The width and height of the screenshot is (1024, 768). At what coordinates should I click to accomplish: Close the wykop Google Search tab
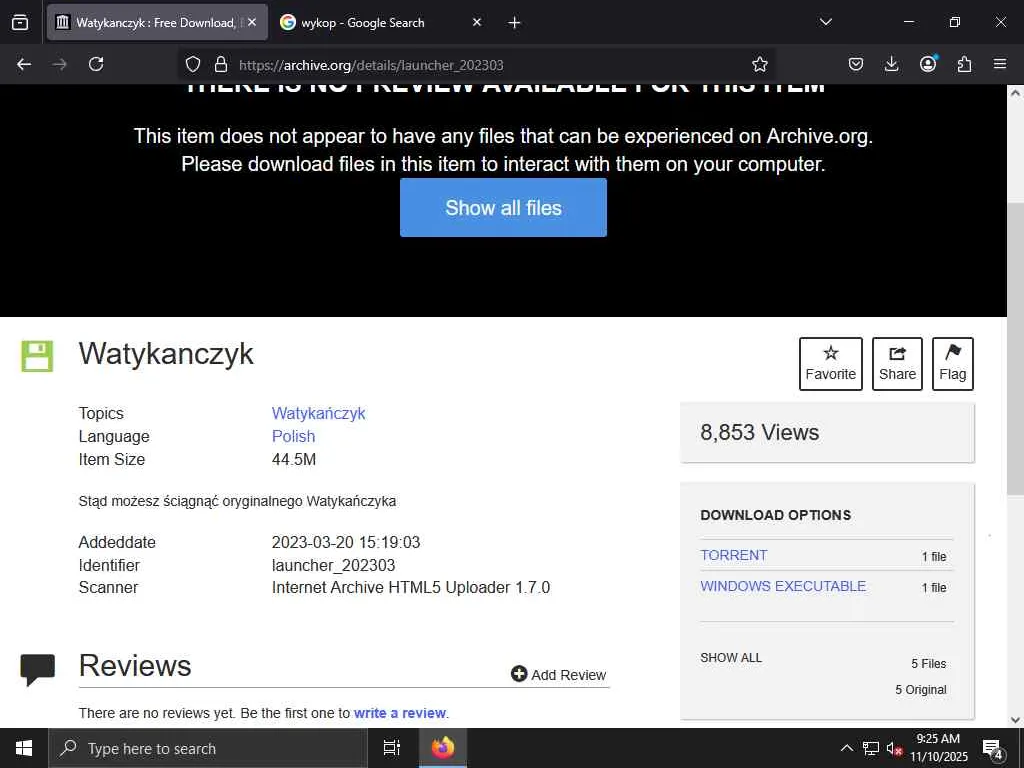477,22
